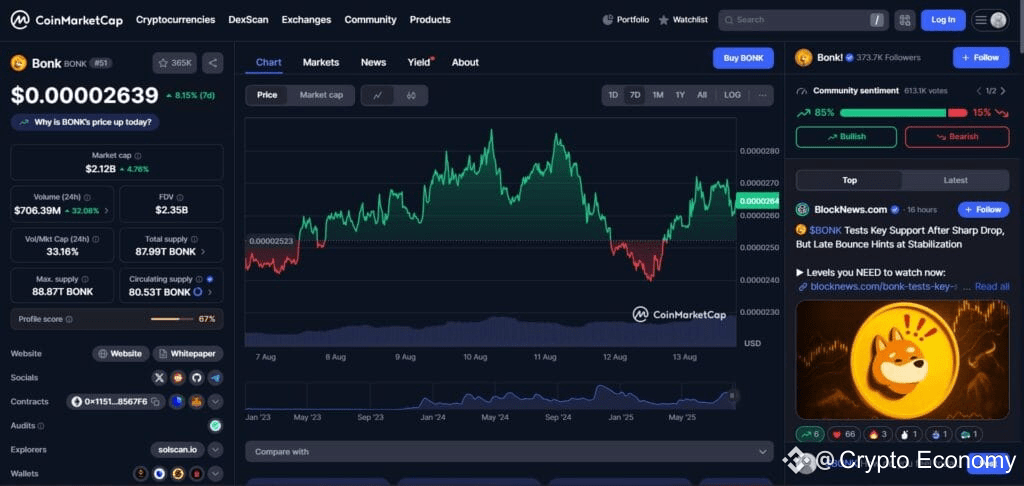The width and height of the screenshot is (1024, 486).
Task: Go to next community sentiment page
Action: pyautogui.click(x=1004, y=91)
